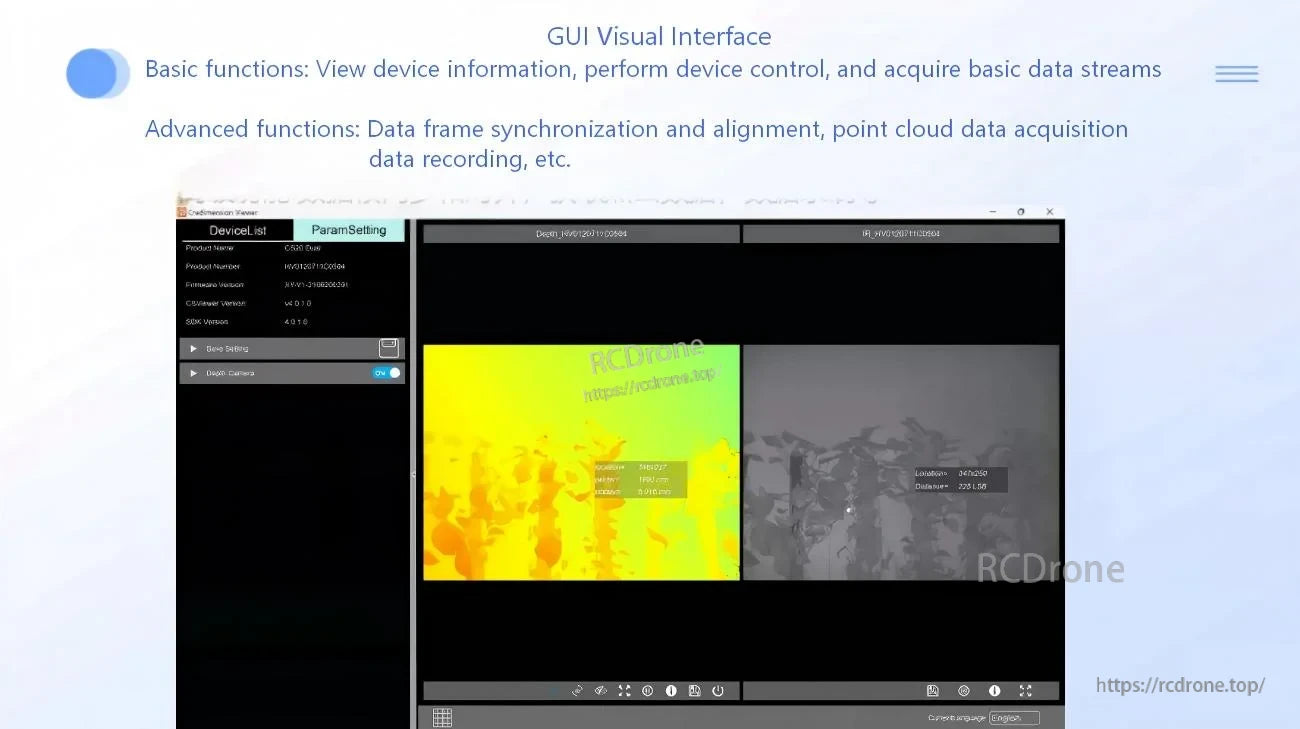Save the depth frame using disk icon
This screenshot has height=729, width=1300.
click(694, 691)
